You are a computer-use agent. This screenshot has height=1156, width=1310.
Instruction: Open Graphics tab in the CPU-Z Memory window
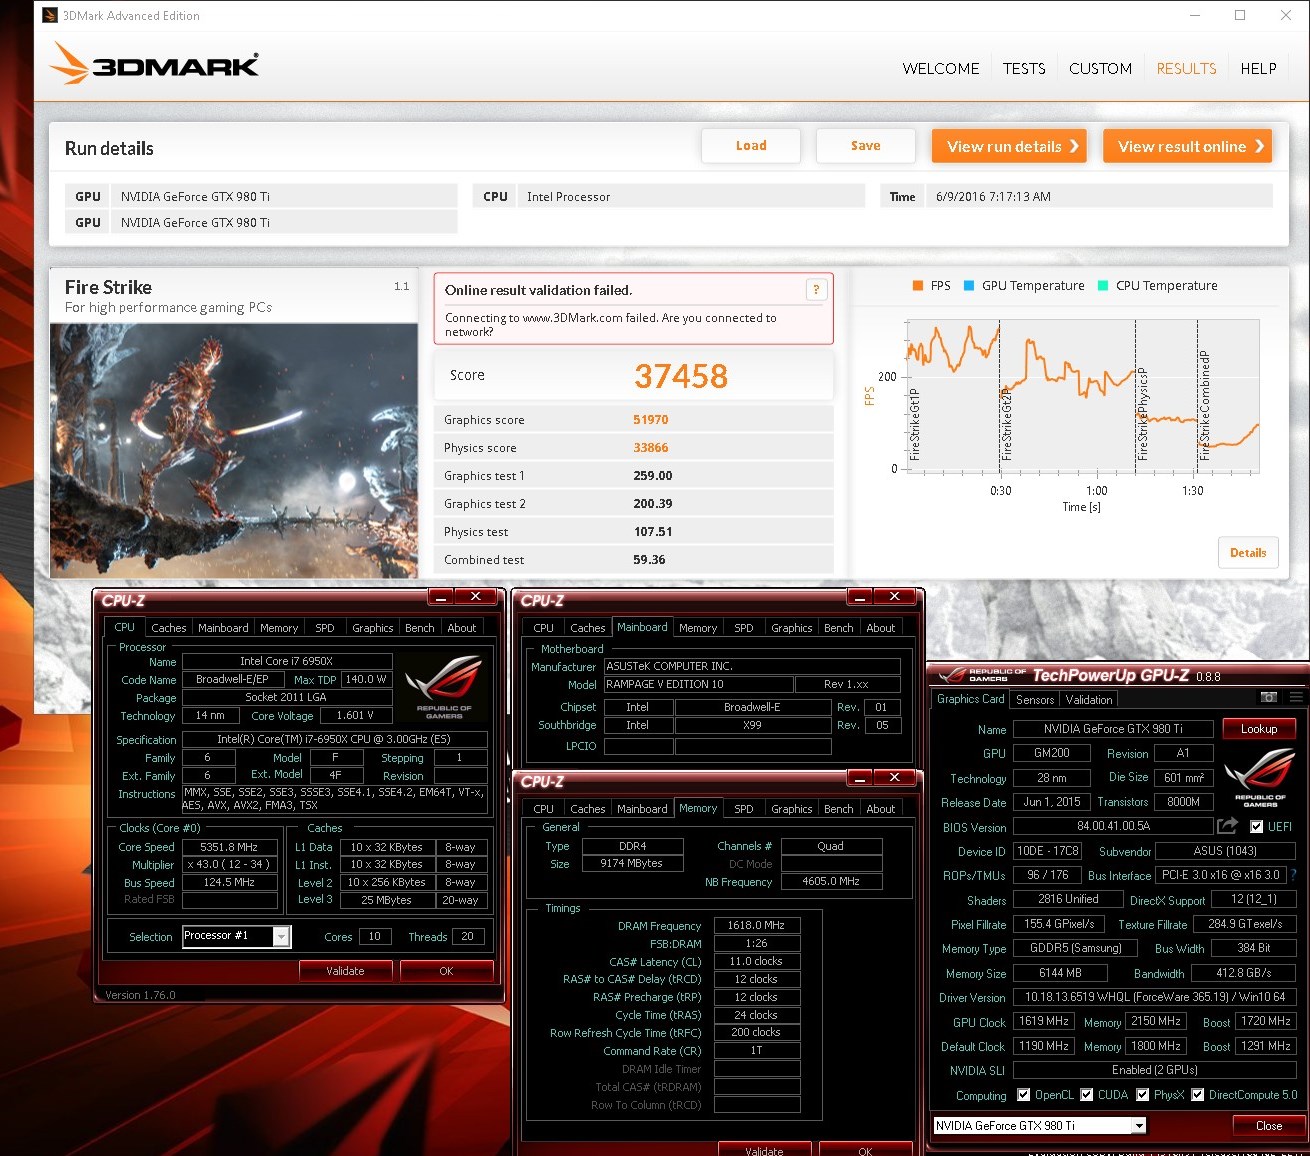[x=792, y=809]
